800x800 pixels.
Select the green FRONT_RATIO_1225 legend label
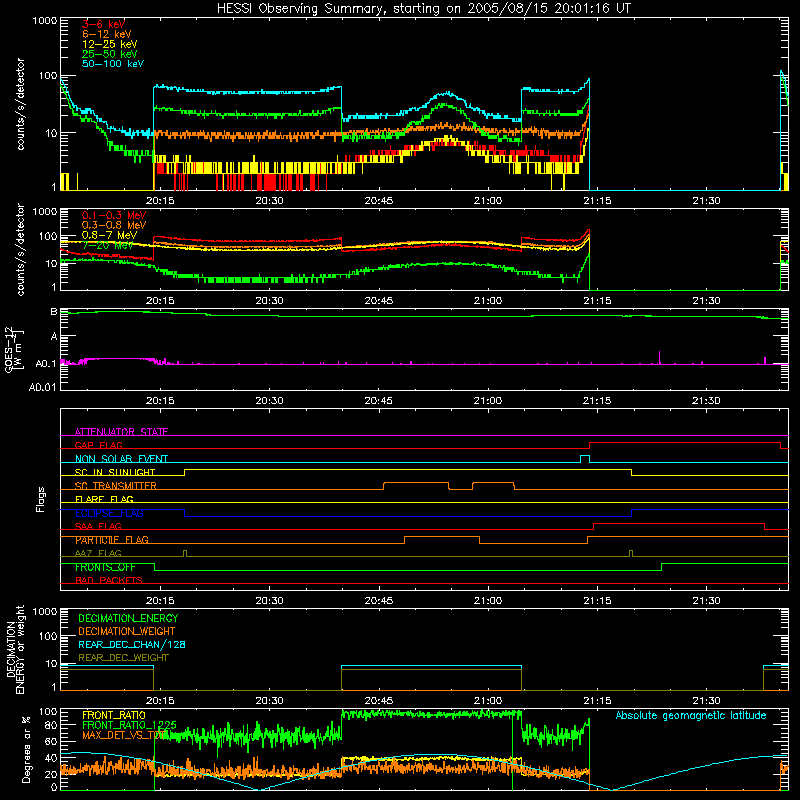click(x=129, y=725)
